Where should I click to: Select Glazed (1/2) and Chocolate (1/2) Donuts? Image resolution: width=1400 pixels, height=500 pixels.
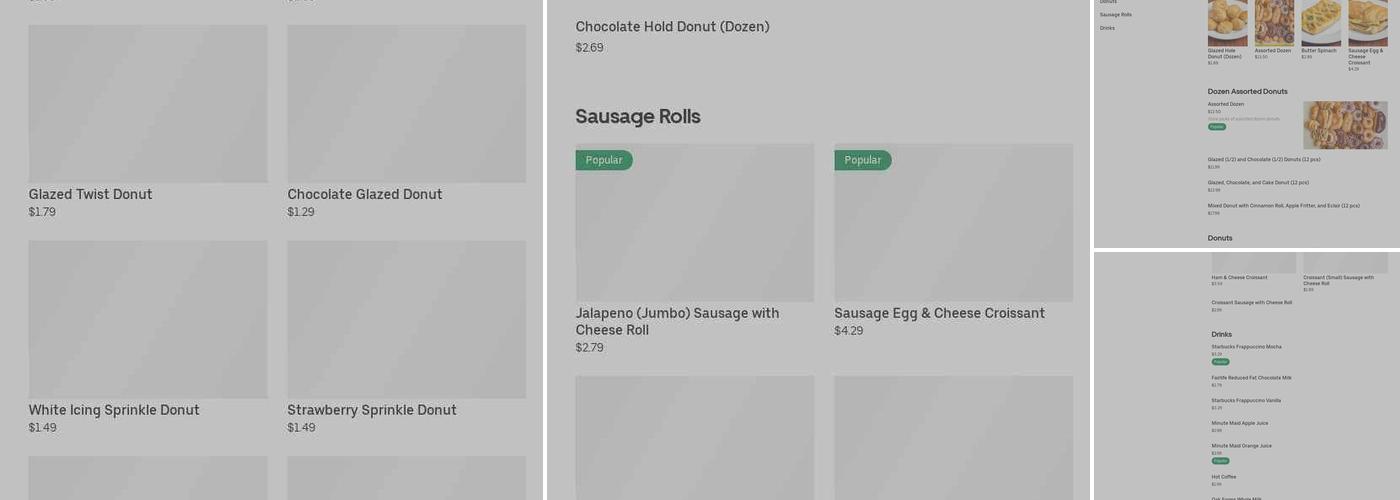pos(1264,159)
